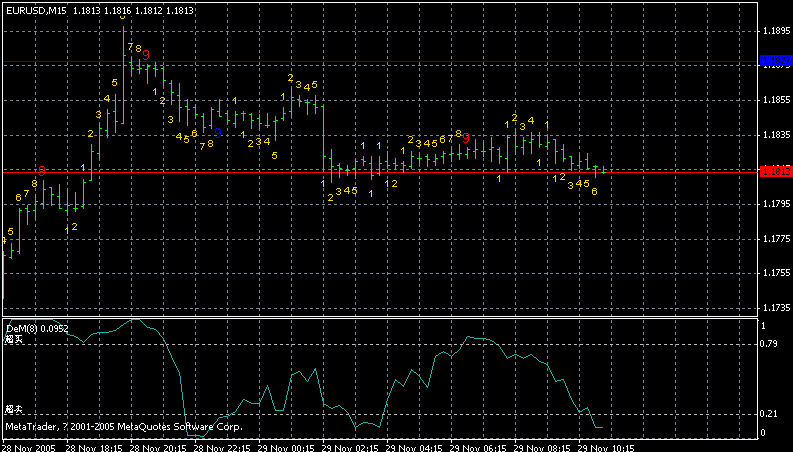Viewport: 793px width, 452px height.
Task: Click the 29 Nov 10:15 time label
Action: coord(607,447)
